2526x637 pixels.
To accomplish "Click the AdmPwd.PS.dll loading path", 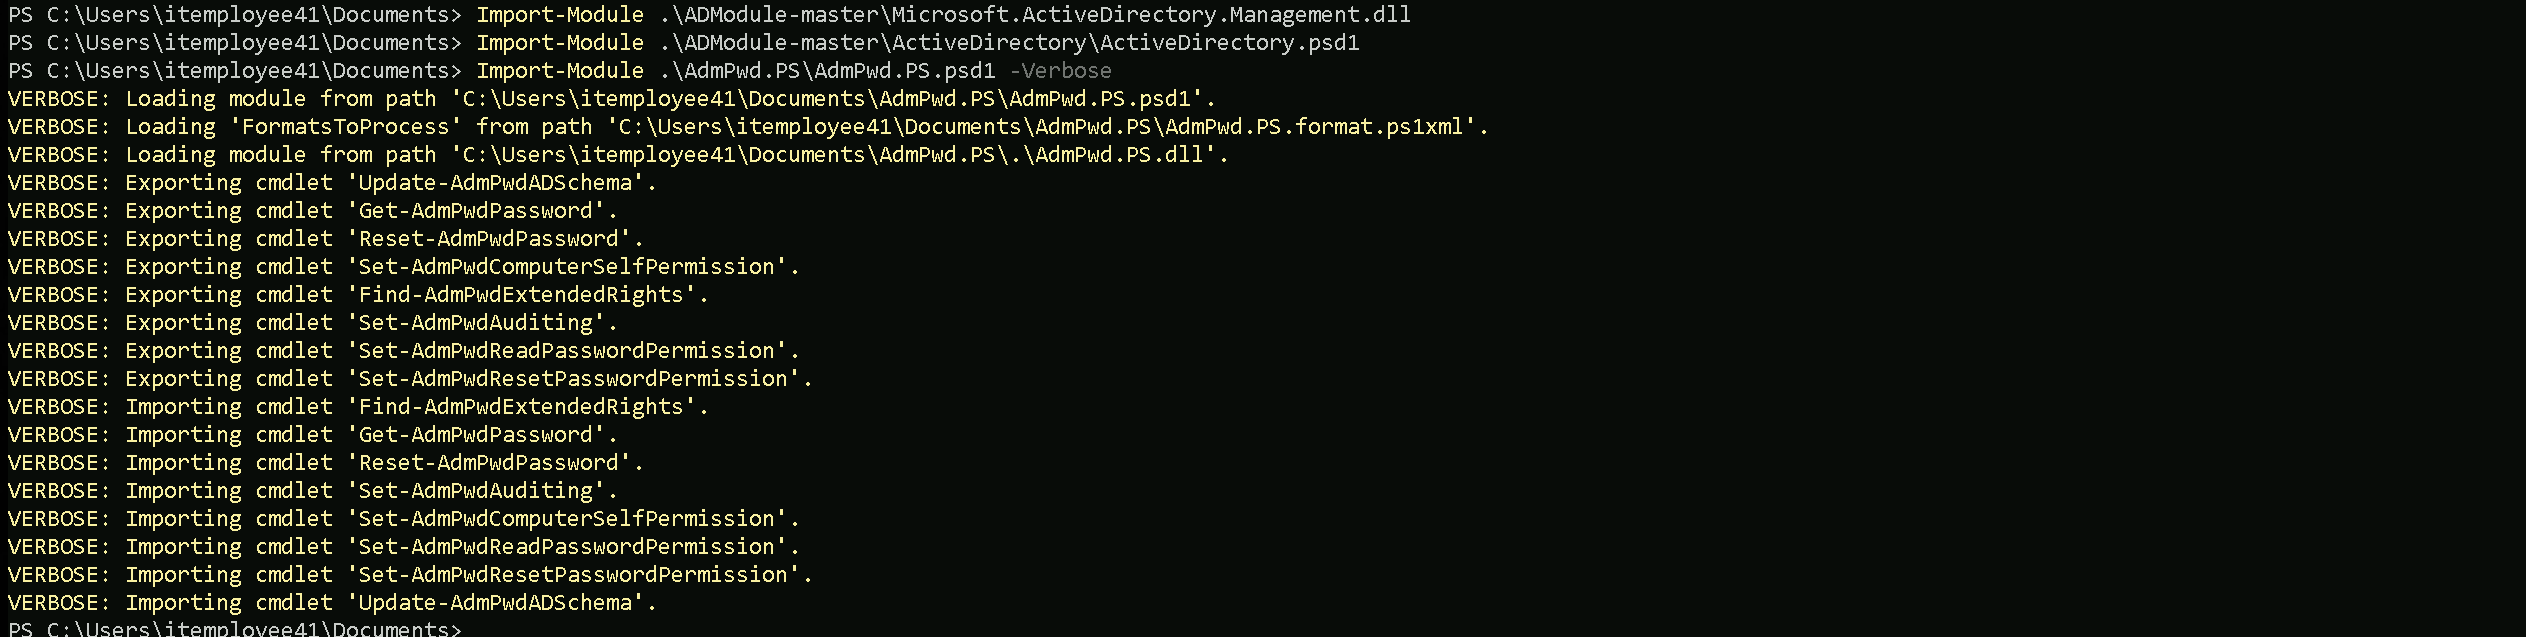I will [840, 155].
